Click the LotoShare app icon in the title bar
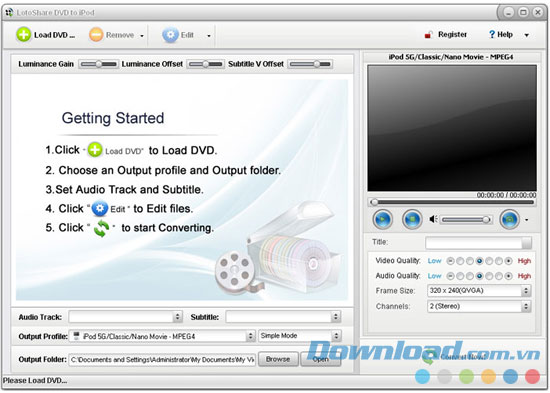This screenshot has height=393, width=550. 9,13
